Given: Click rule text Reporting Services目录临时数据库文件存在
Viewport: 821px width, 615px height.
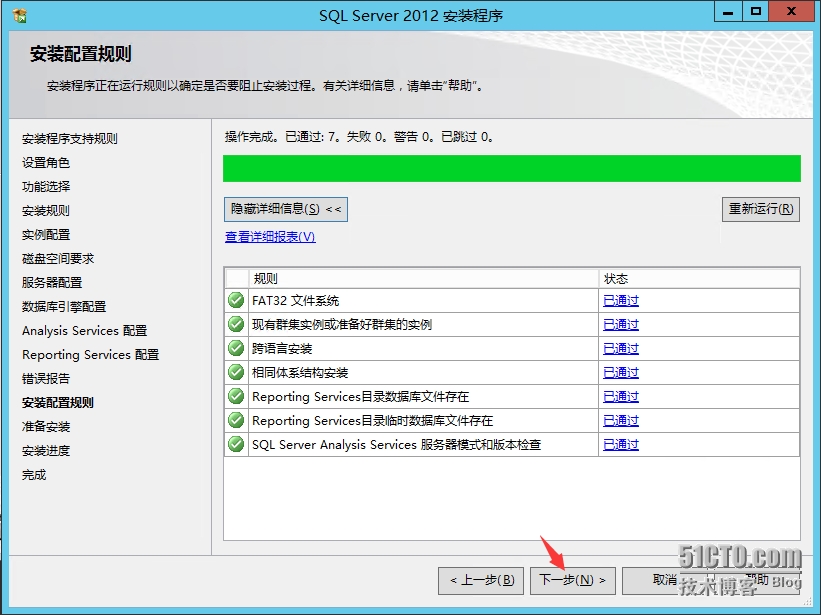Looking at the screenshot, I should pos(373,421).
